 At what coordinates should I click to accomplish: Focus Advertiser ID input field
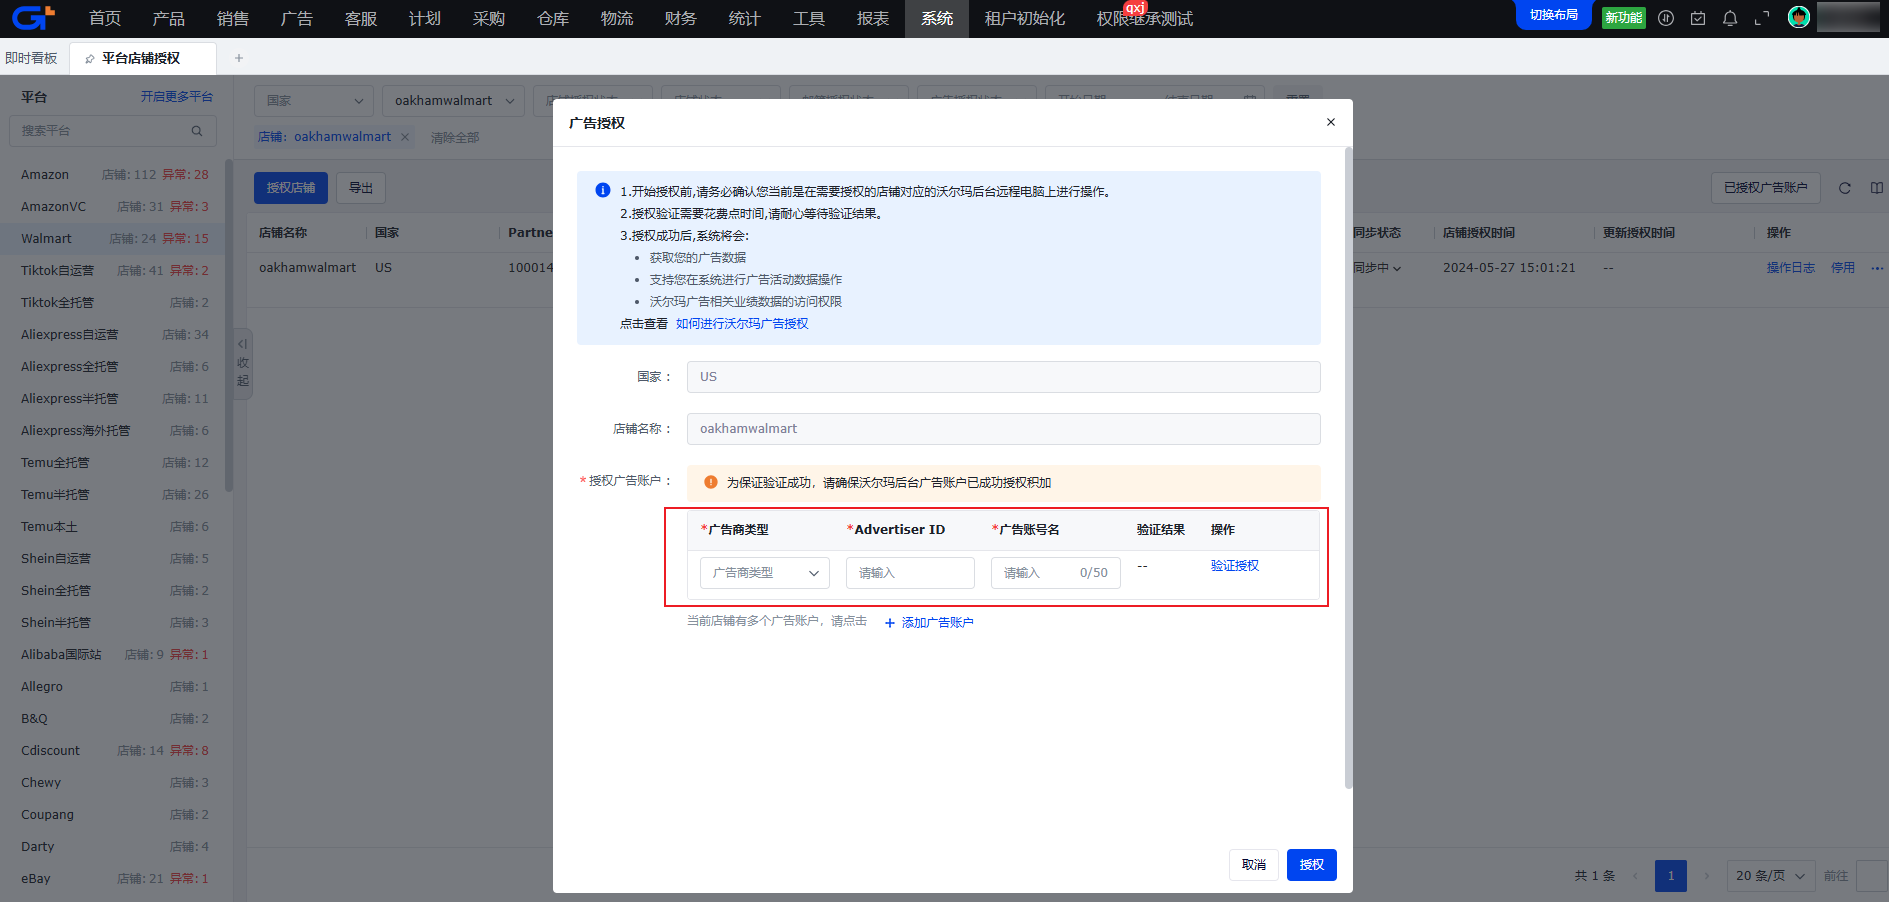pyautogui.click(x=910, y=573)
